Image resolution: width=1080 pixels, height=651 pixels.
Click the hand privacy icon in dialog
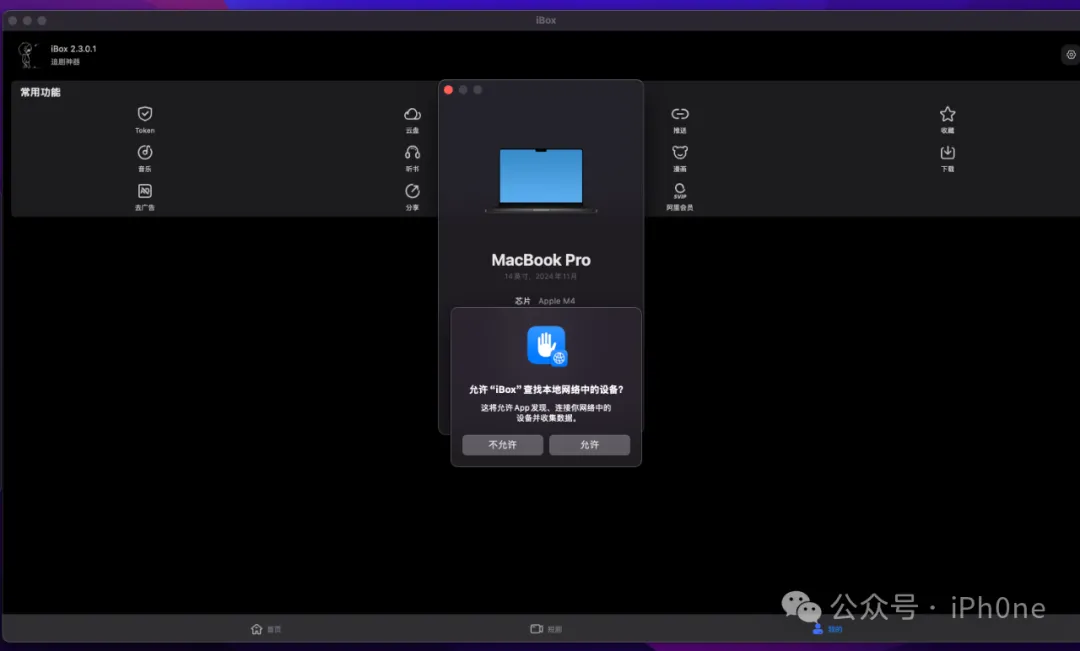pyautogui.click(x=547, y=346)
